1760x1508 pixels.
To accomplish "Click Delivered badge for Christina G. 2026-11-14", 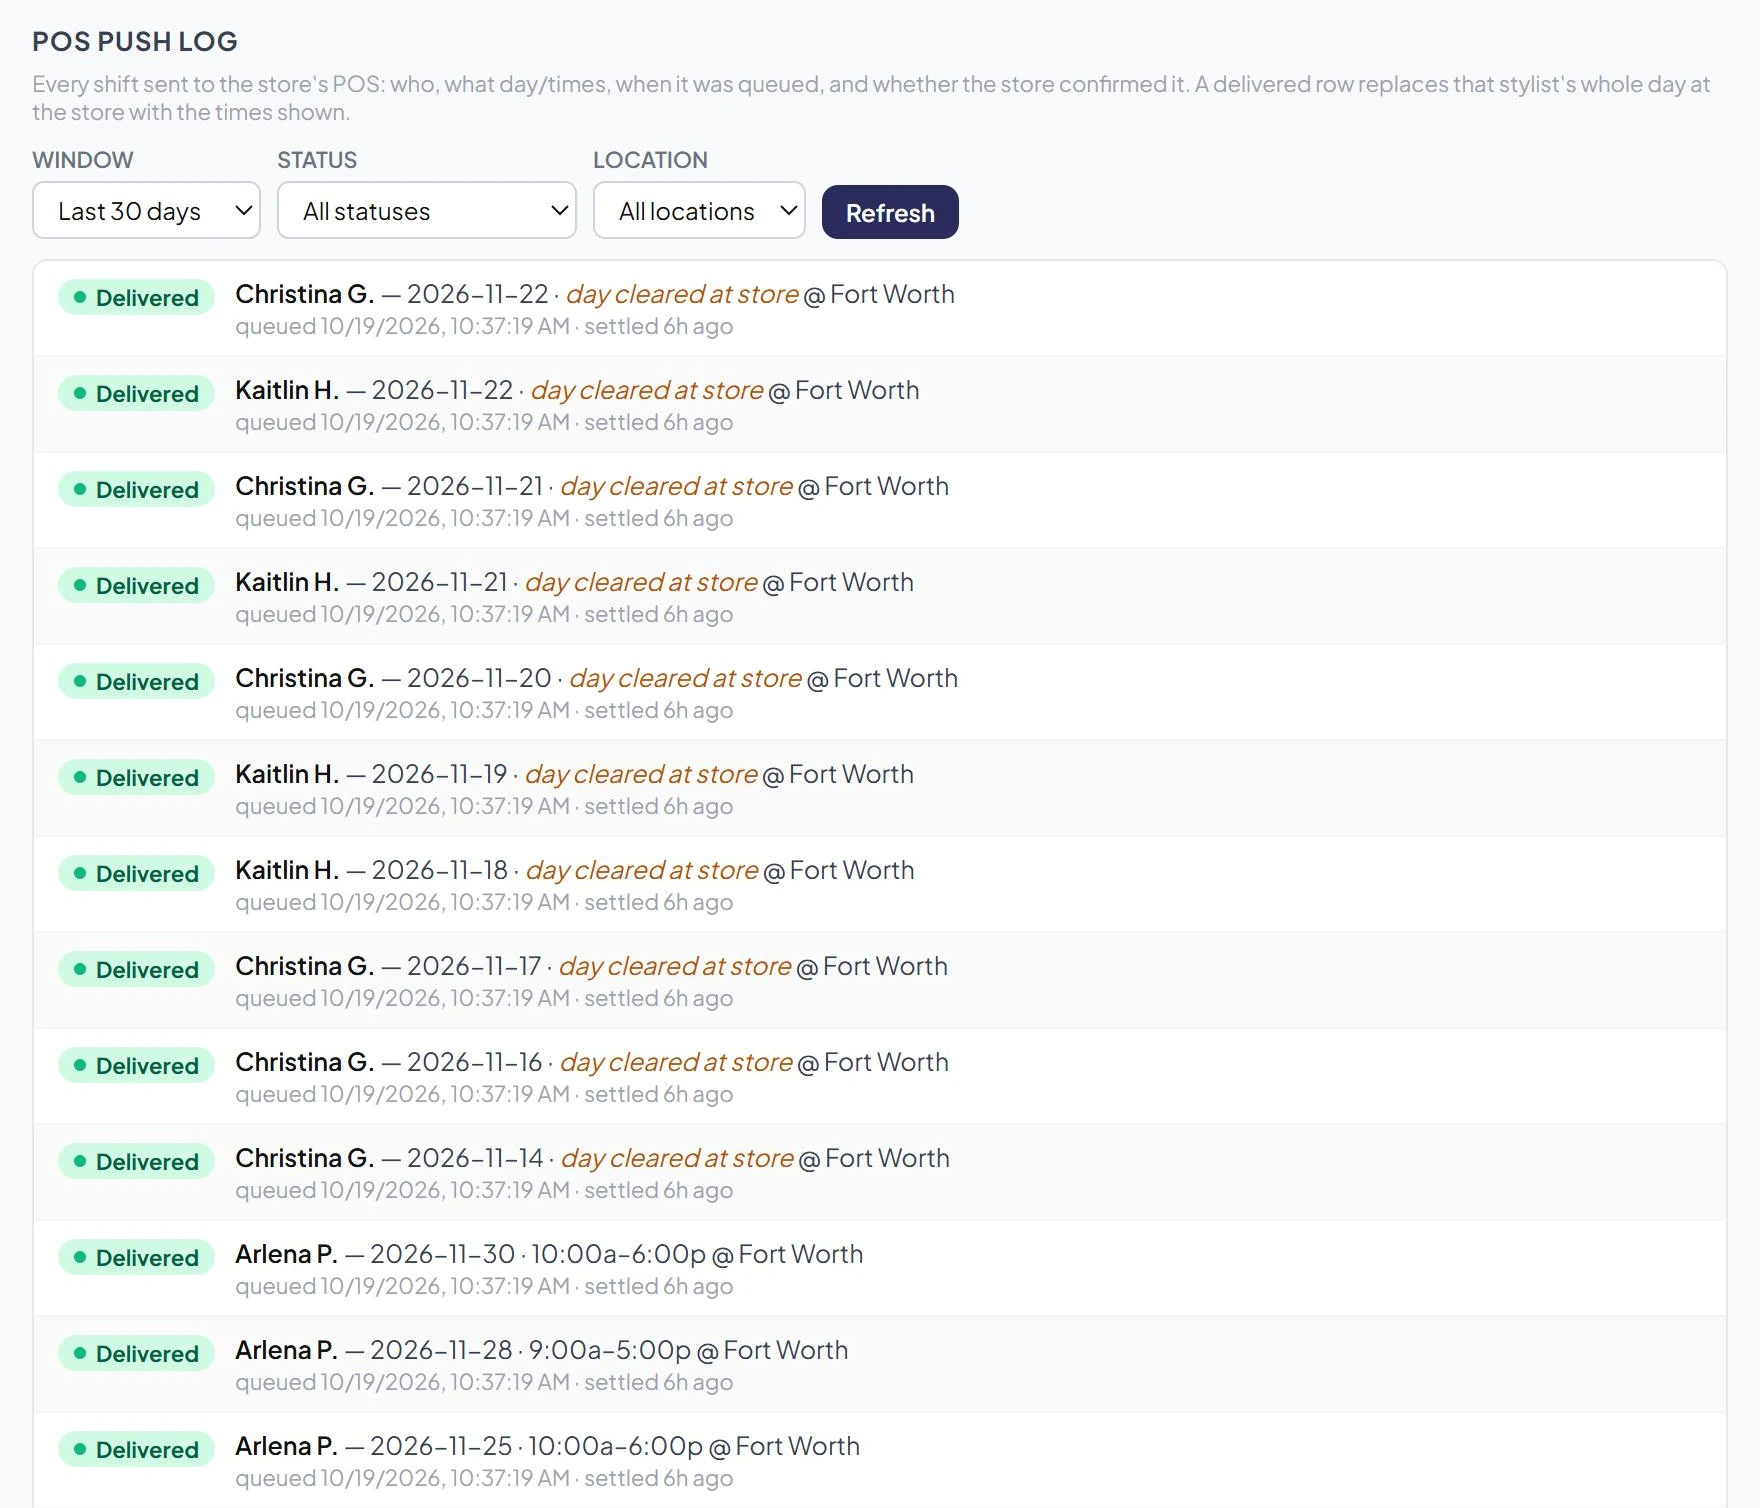I will click(x=137, y=1162).
